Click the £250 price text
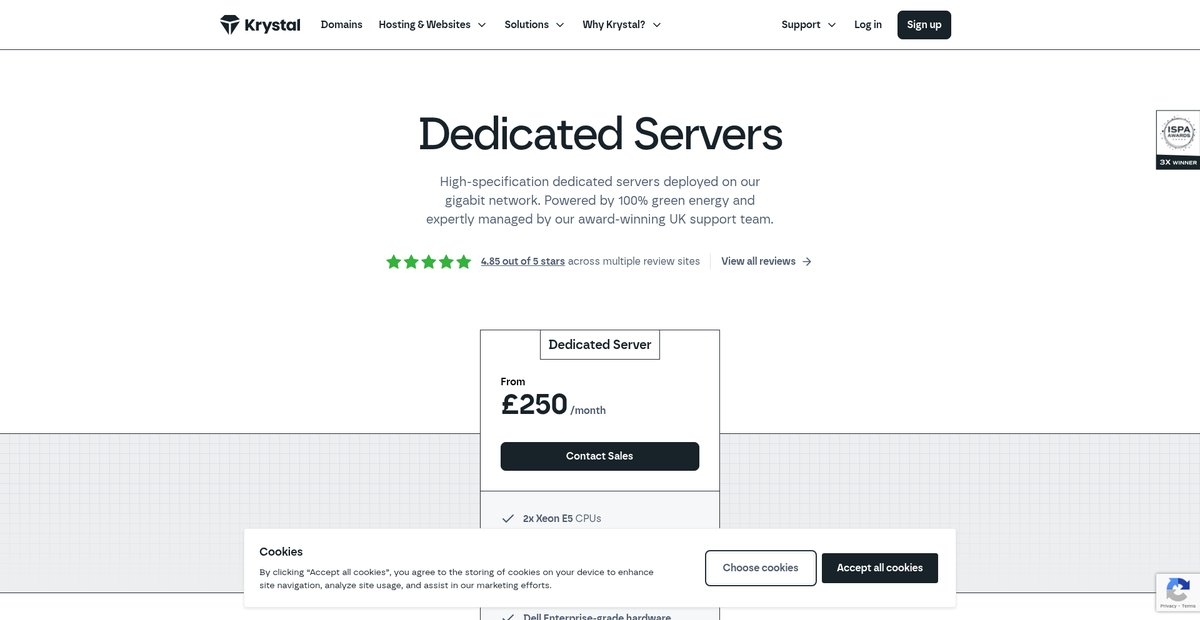1200x620 pixels. [x=534, y=405]
